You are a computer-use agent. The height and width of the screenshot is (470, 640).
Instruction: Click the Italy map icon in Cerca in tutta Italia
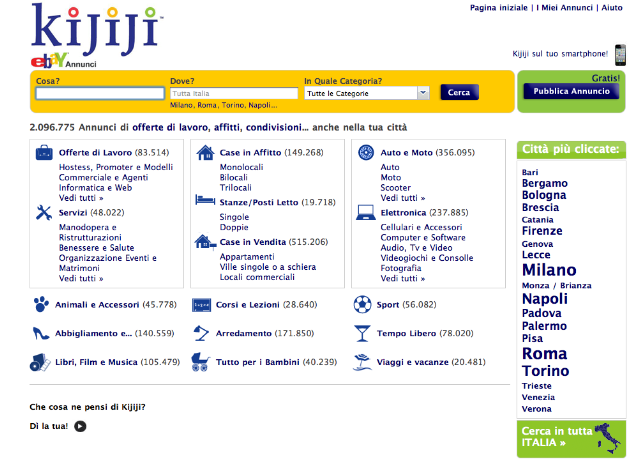(x=607, y=438)
